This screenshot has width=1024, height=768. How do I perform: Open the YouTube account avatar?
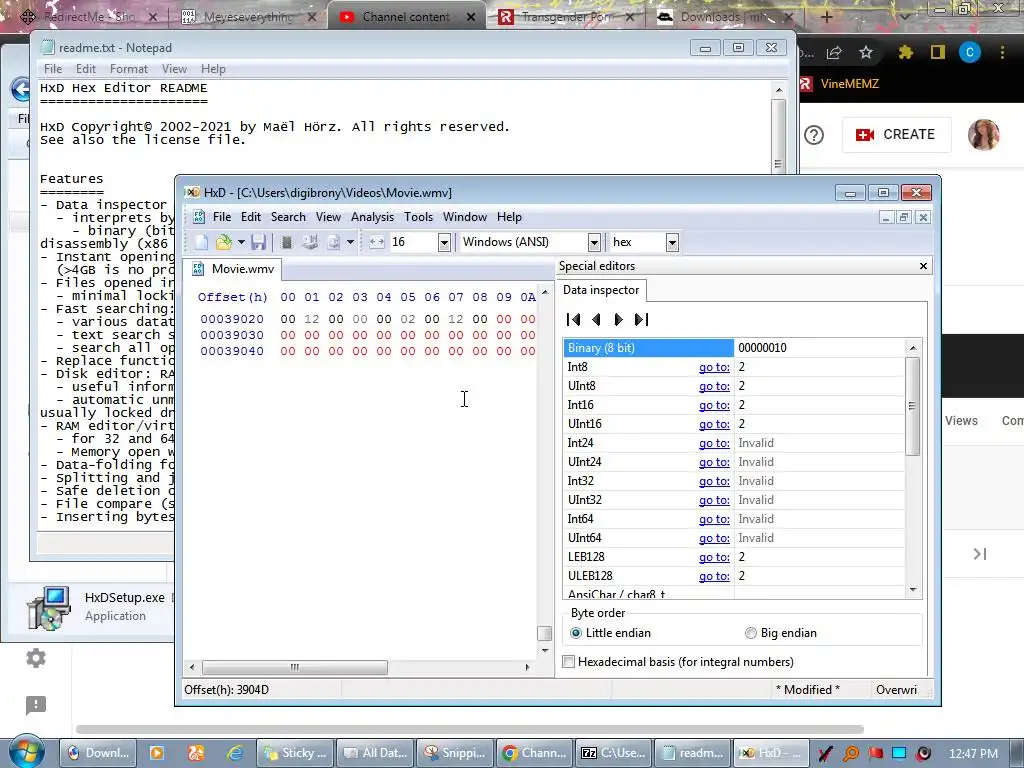click(x=984, y=135)
